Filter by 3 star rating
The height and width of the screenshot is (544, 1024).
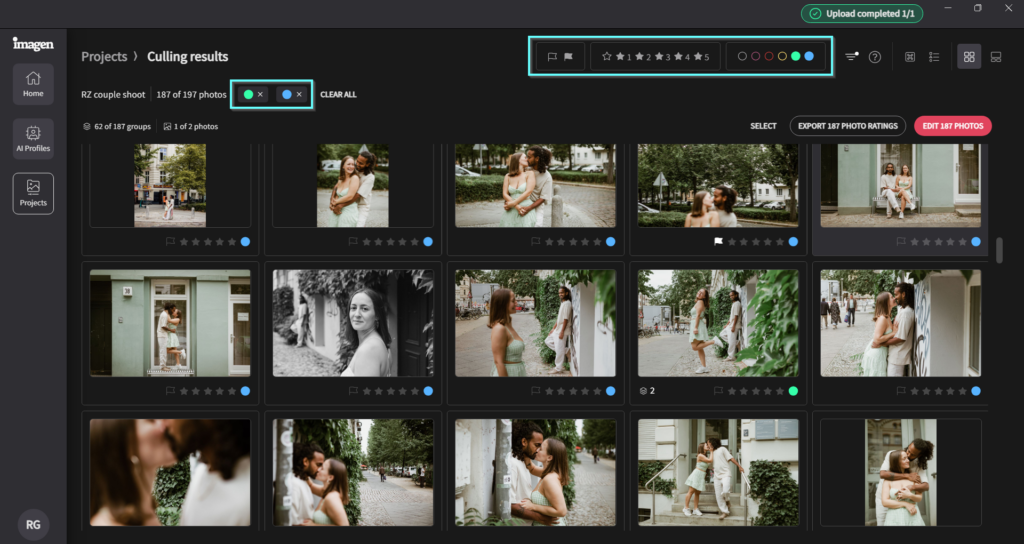click(x=662, y=57)
